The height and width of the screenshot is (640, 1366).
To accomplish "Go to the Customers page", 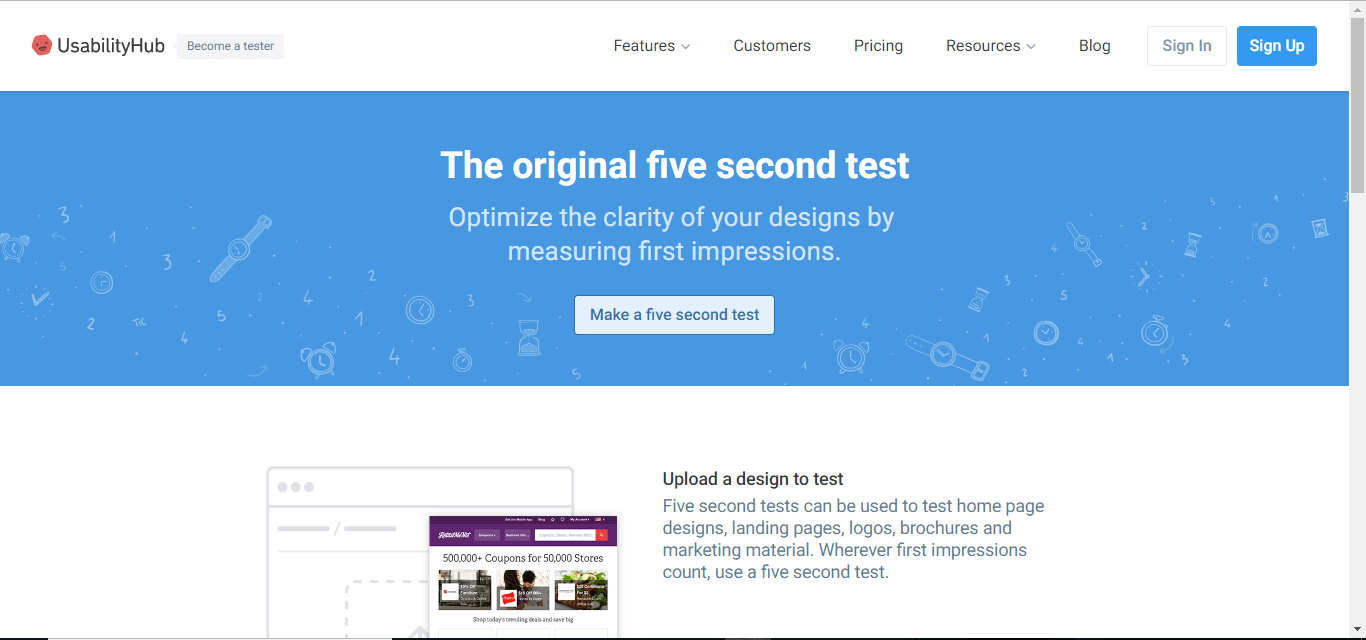I will pos(772,46).
